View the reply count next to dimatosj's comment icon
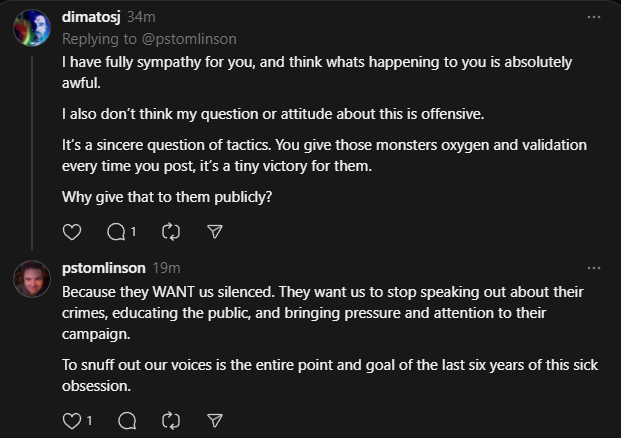The image size is (621, 438). tap(133, 232)
